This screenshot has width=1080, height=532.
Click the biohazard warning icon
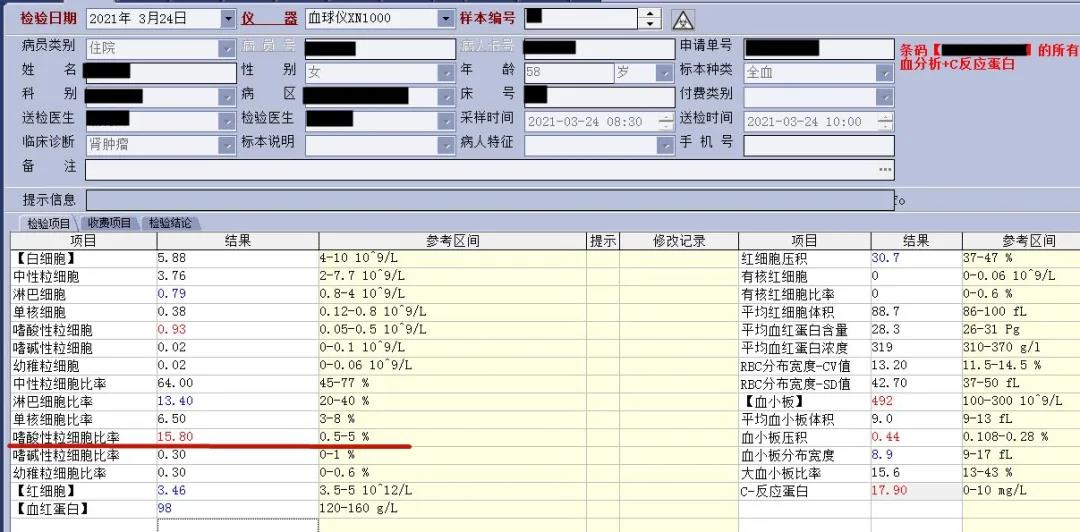coord(683,19)
